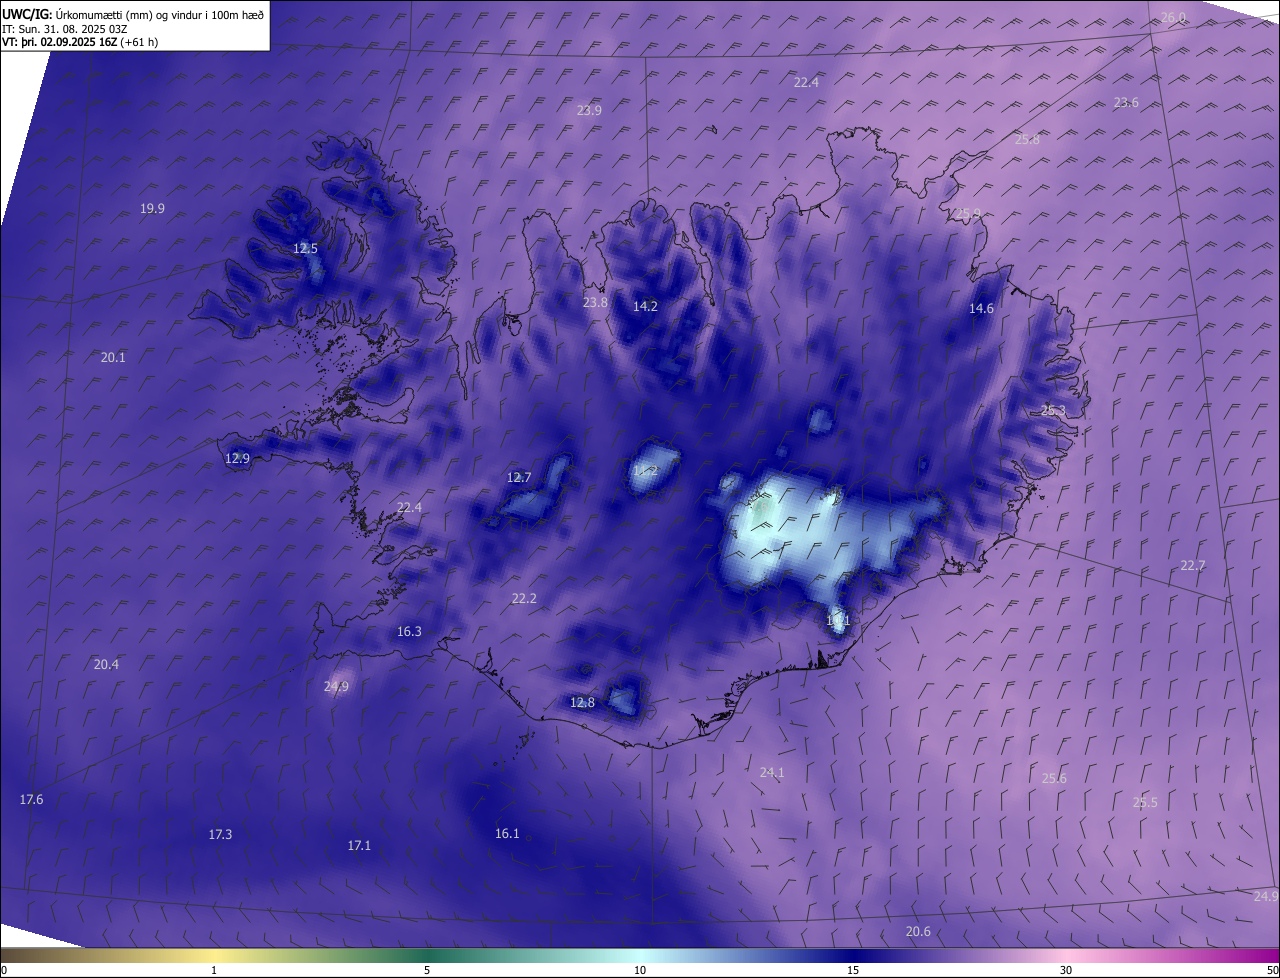
Task: Click the 12.7 value label
Action: (519, 477)
